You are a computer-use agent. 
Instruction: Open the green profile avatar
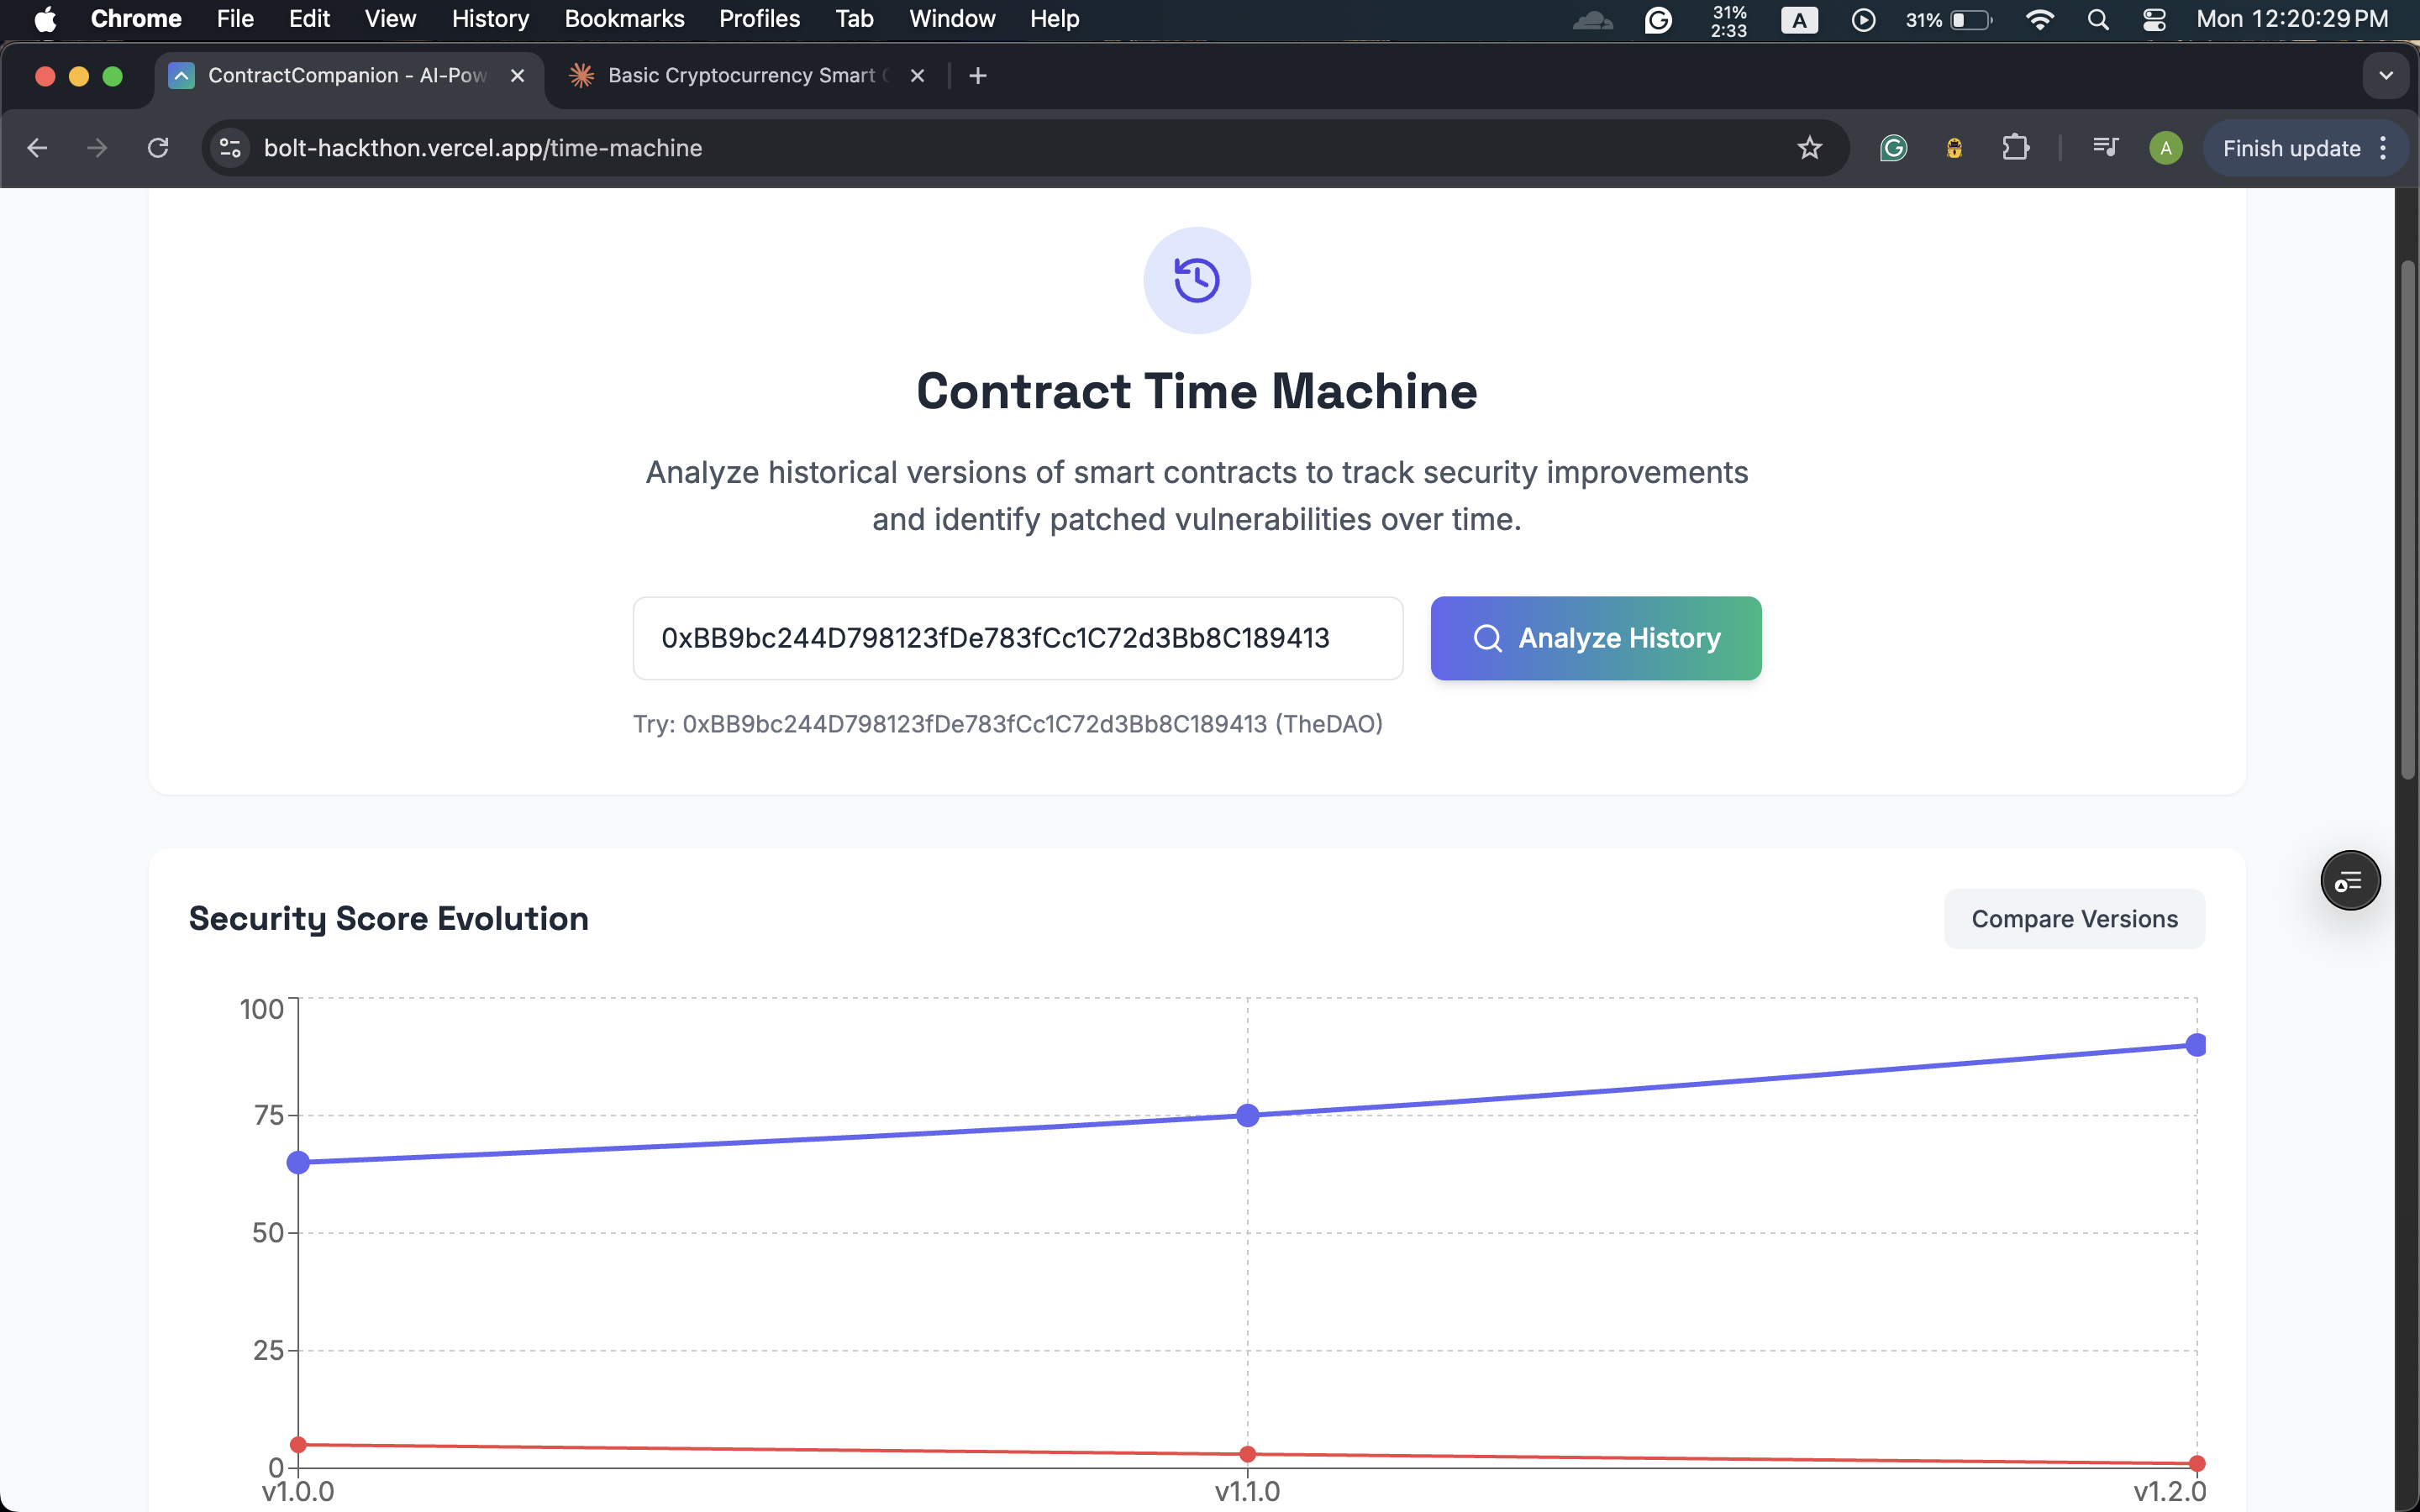point(2165,149)
